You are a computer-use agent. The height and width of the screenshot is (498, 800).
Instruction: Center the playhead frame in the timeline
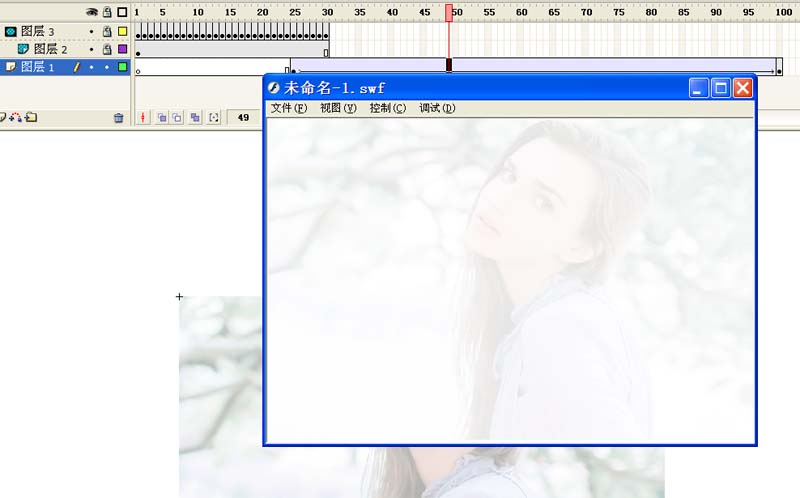tap(143, 117)
